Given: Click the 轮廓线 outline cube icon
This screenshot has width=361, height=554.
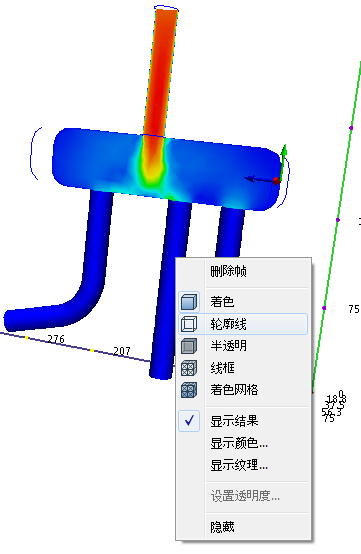Looking at the screenshot, I should click(189, 324).
